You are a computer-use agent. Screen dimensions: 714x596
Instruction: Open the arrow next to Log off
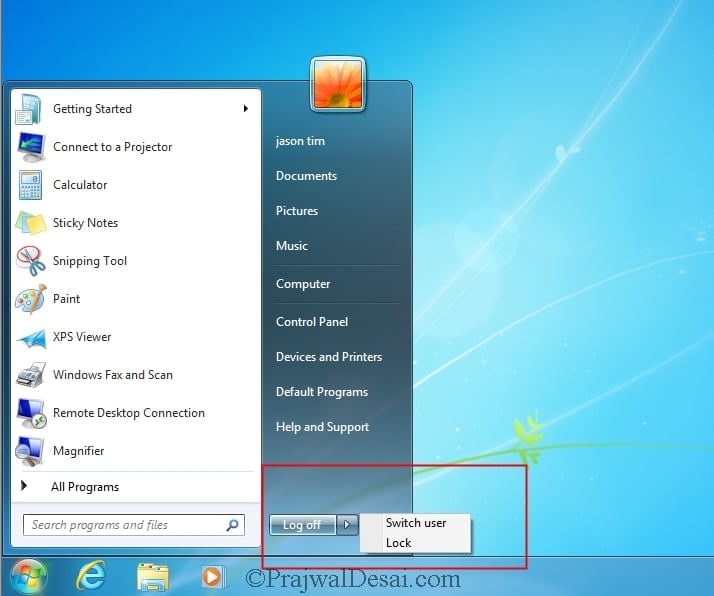pos(347,525)
